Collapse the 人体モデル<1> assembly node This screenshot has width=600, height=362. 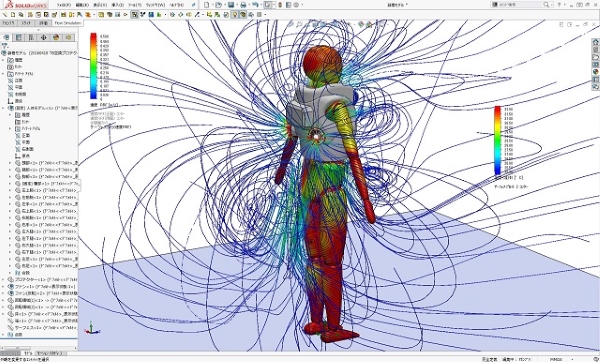click(3, 108)
